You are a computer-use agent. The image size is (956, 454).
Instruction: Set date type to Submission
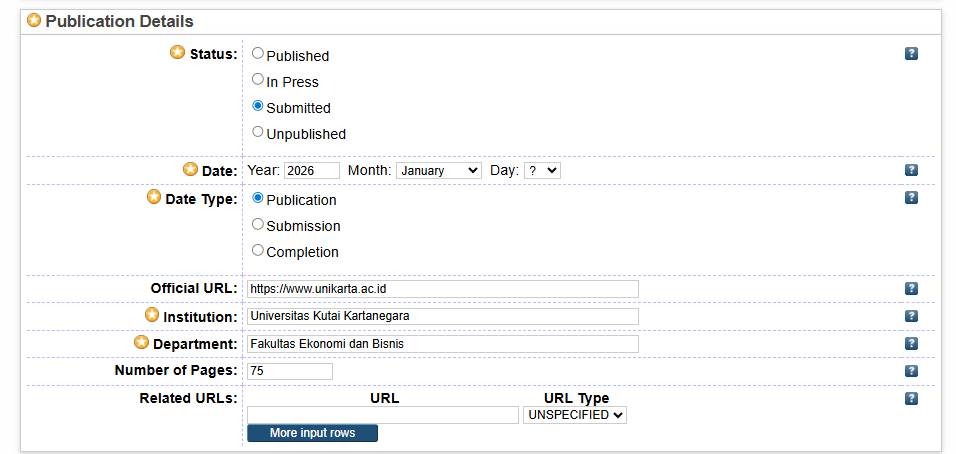point(258,225)
